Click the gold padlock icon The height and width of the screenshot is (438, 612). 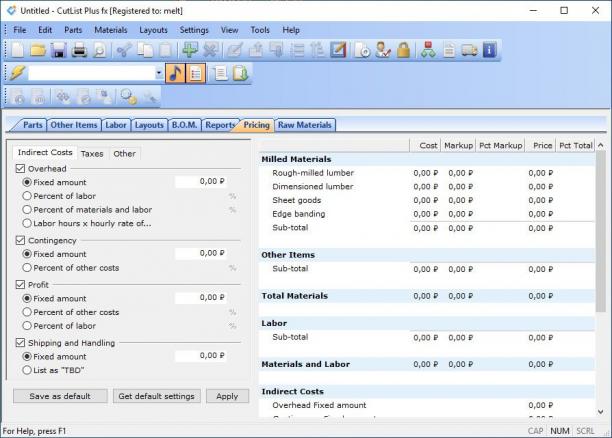coord(404,50)
